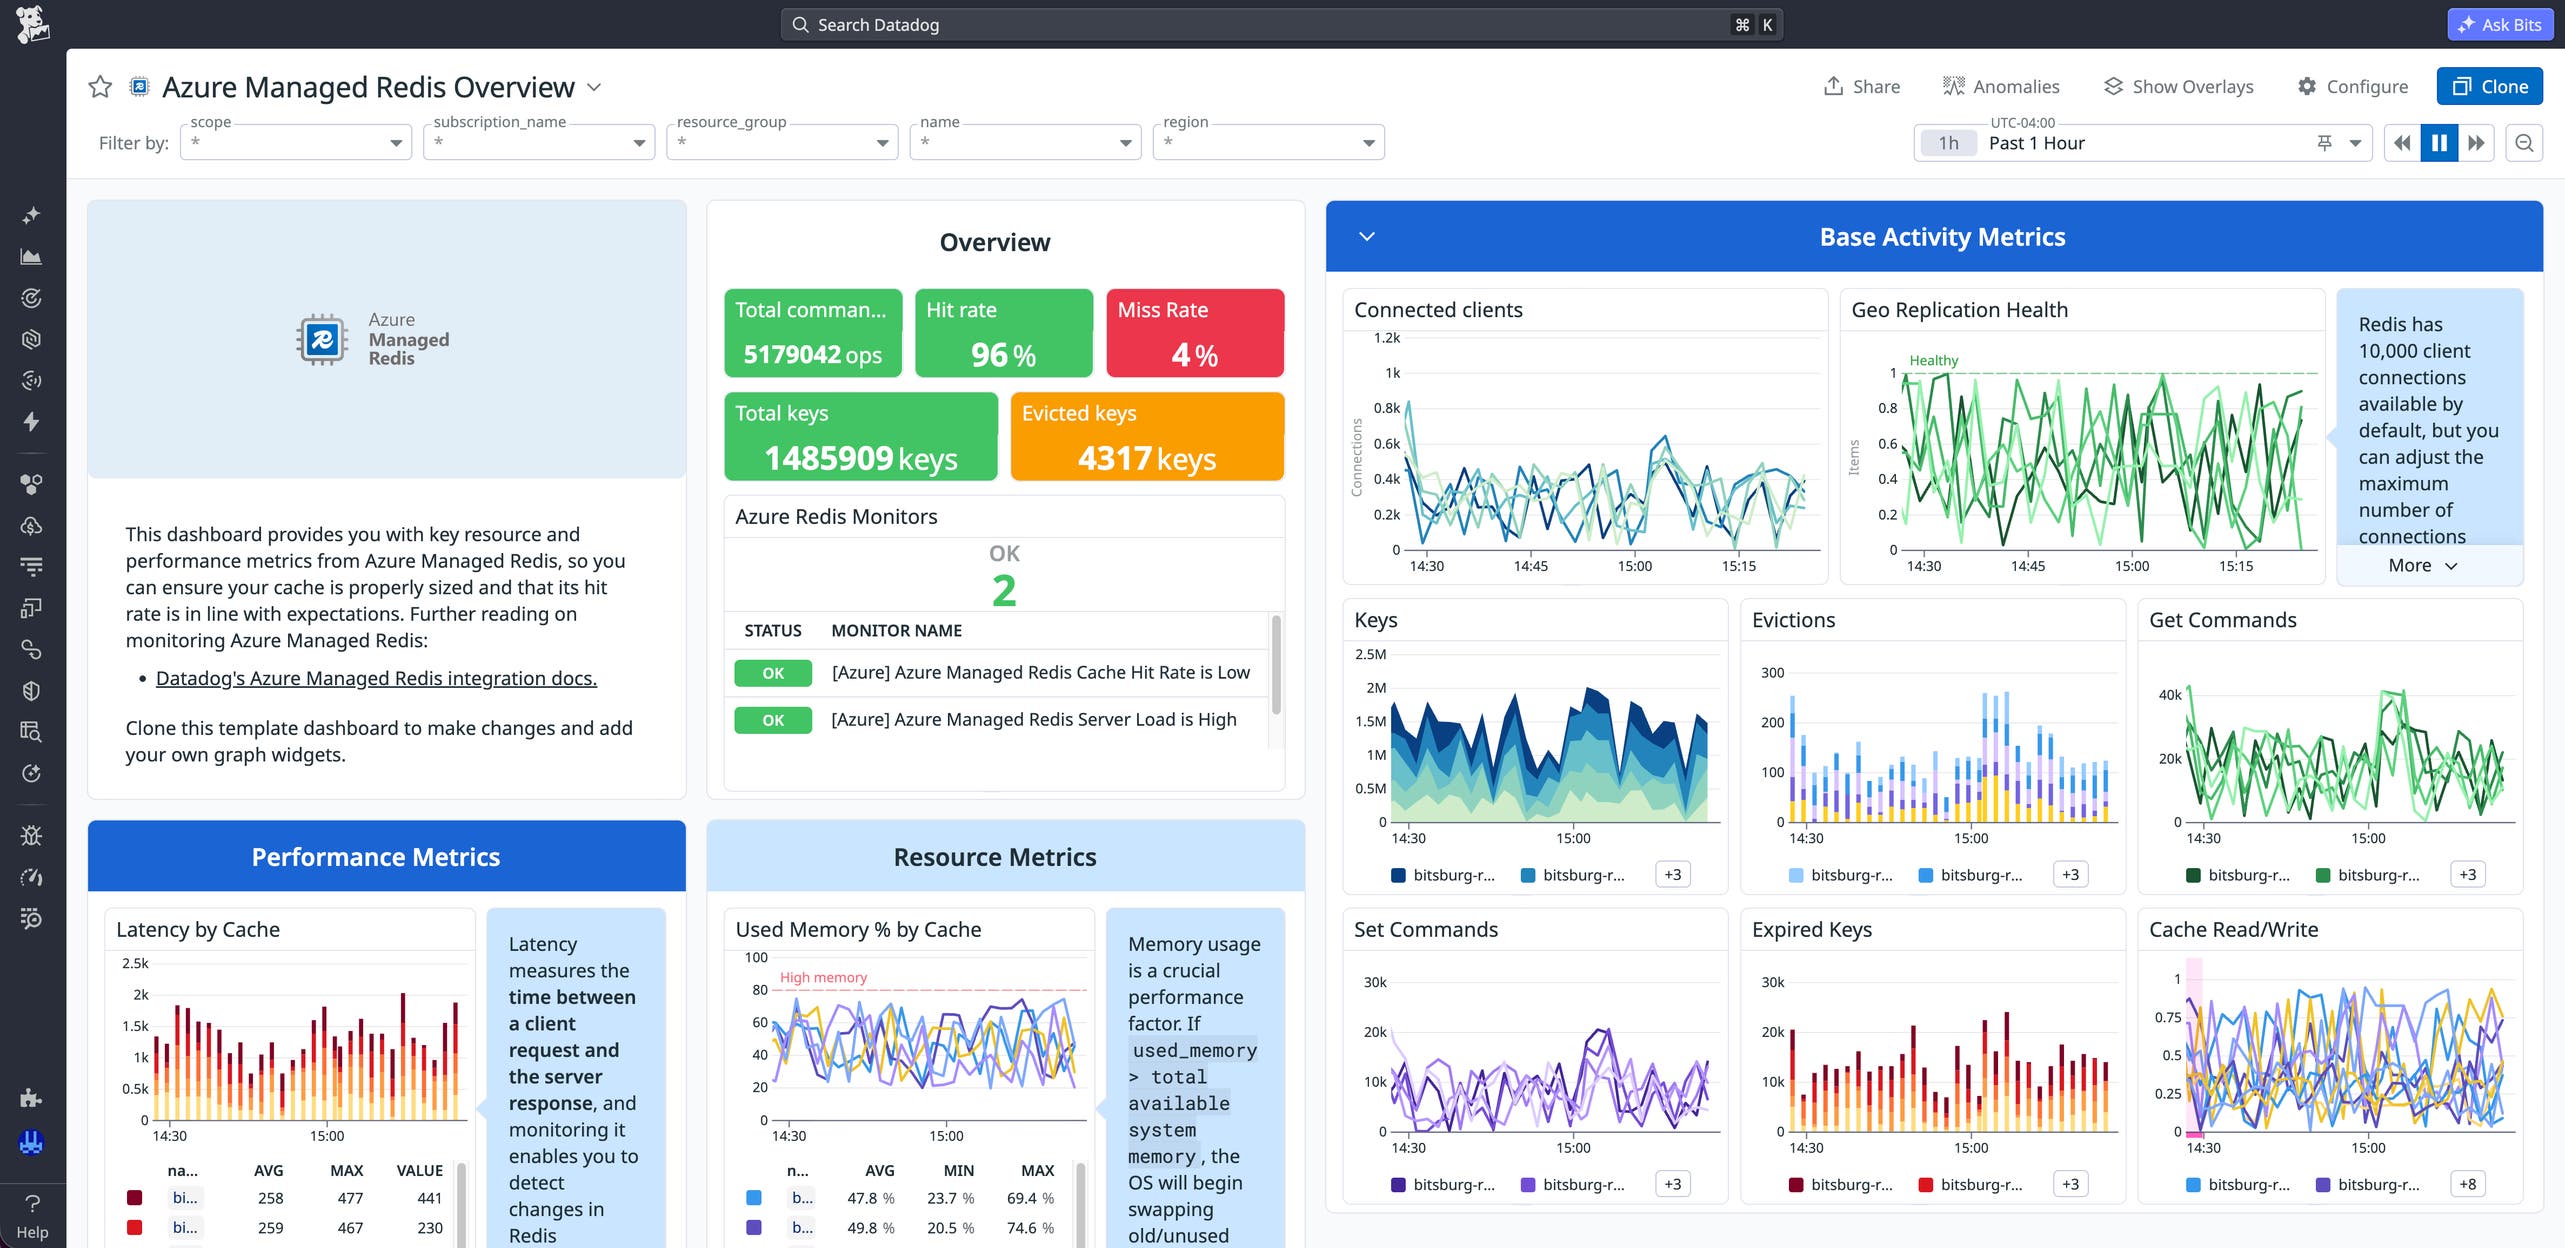Click the Datadog logo icon
This screenshot has height=1248, width=2565.
[32, 24]
